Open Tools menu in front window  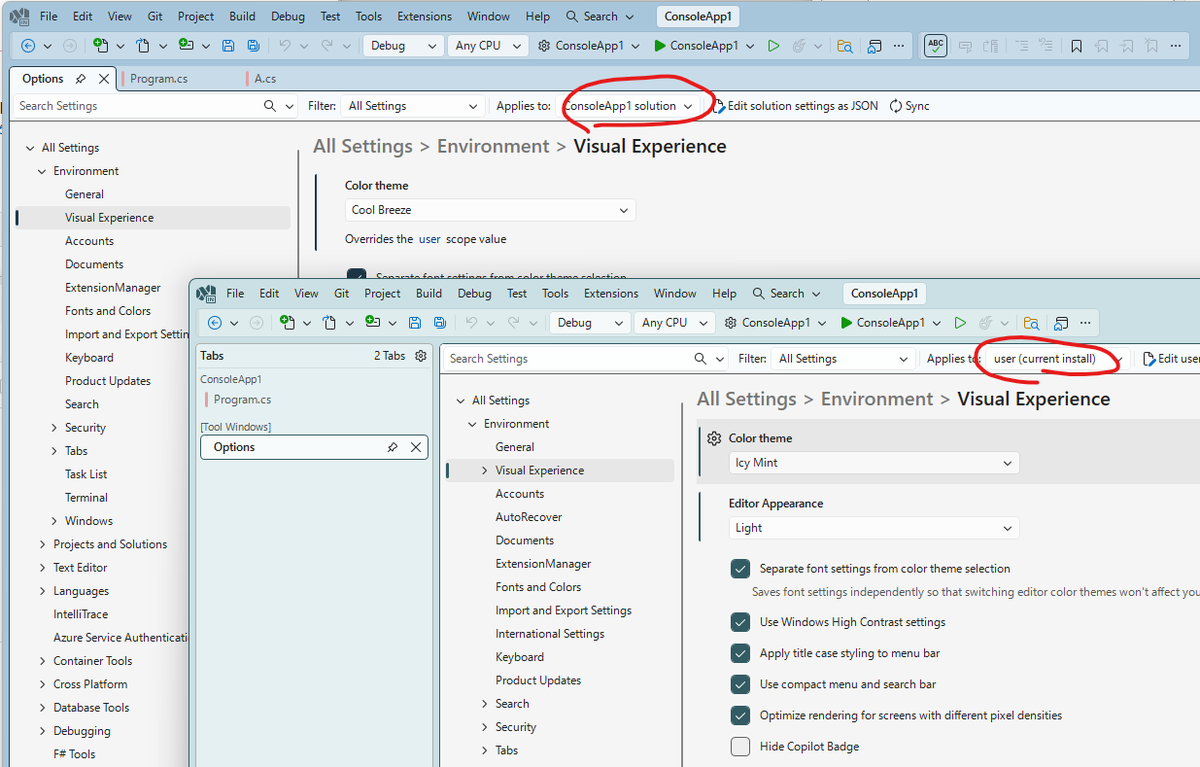coord(555,293)
